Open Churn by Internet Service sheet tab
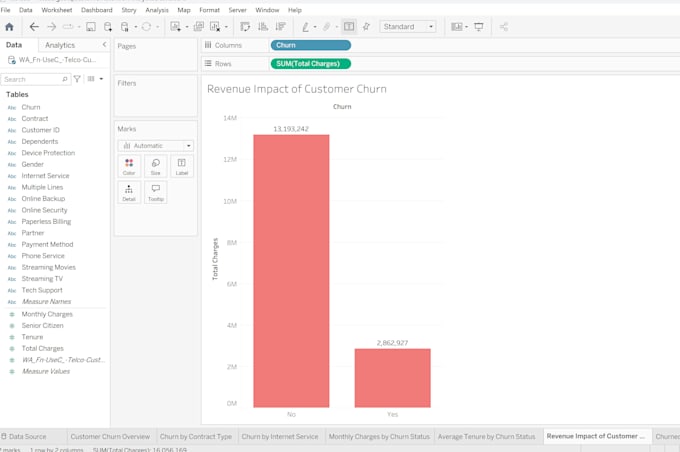The width and height of the screenshot is (680, 452). [x=280, y=436]
